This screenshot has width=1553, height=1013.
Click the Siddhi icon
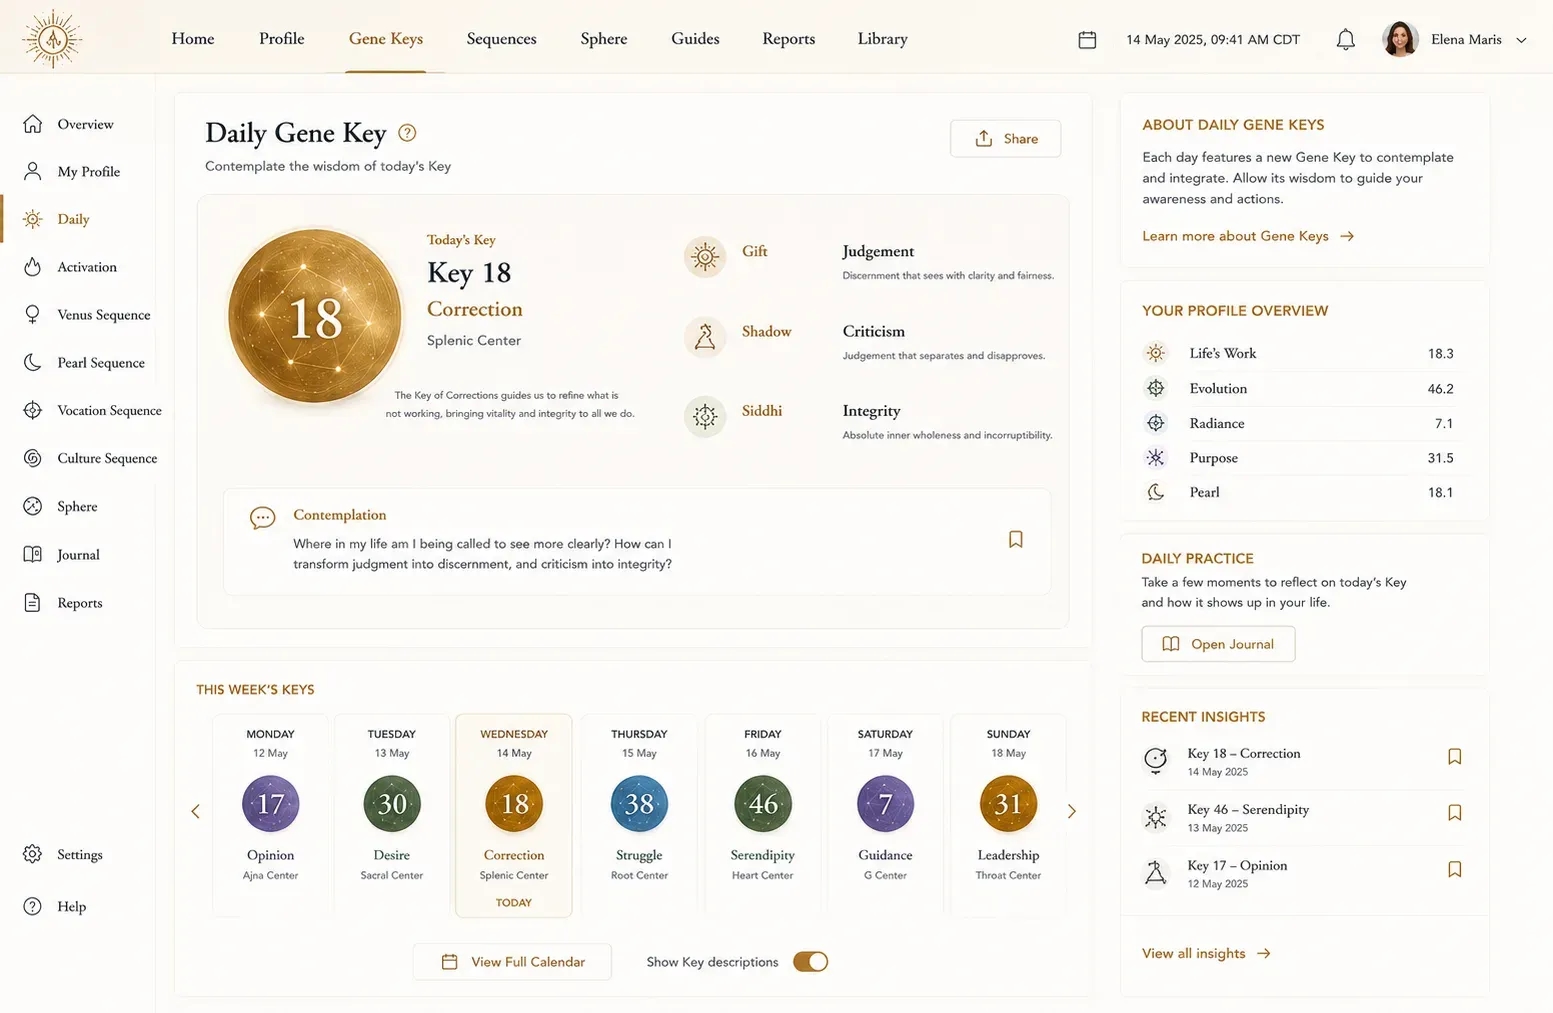coord(705,416)
